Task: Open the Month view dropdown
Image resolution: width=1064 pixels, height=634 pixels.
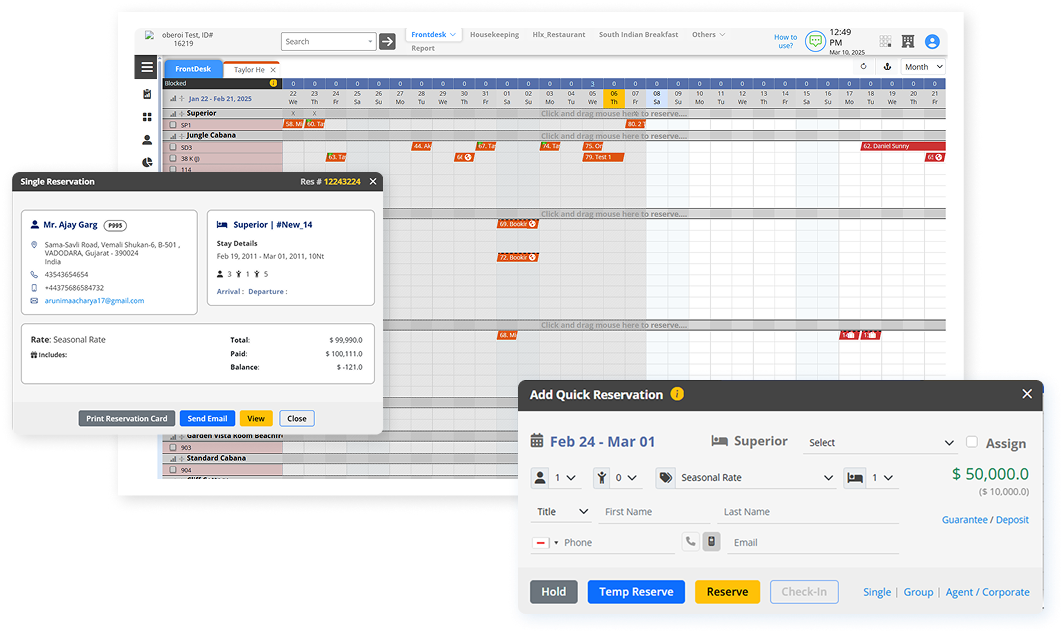Action: point(923,67)
